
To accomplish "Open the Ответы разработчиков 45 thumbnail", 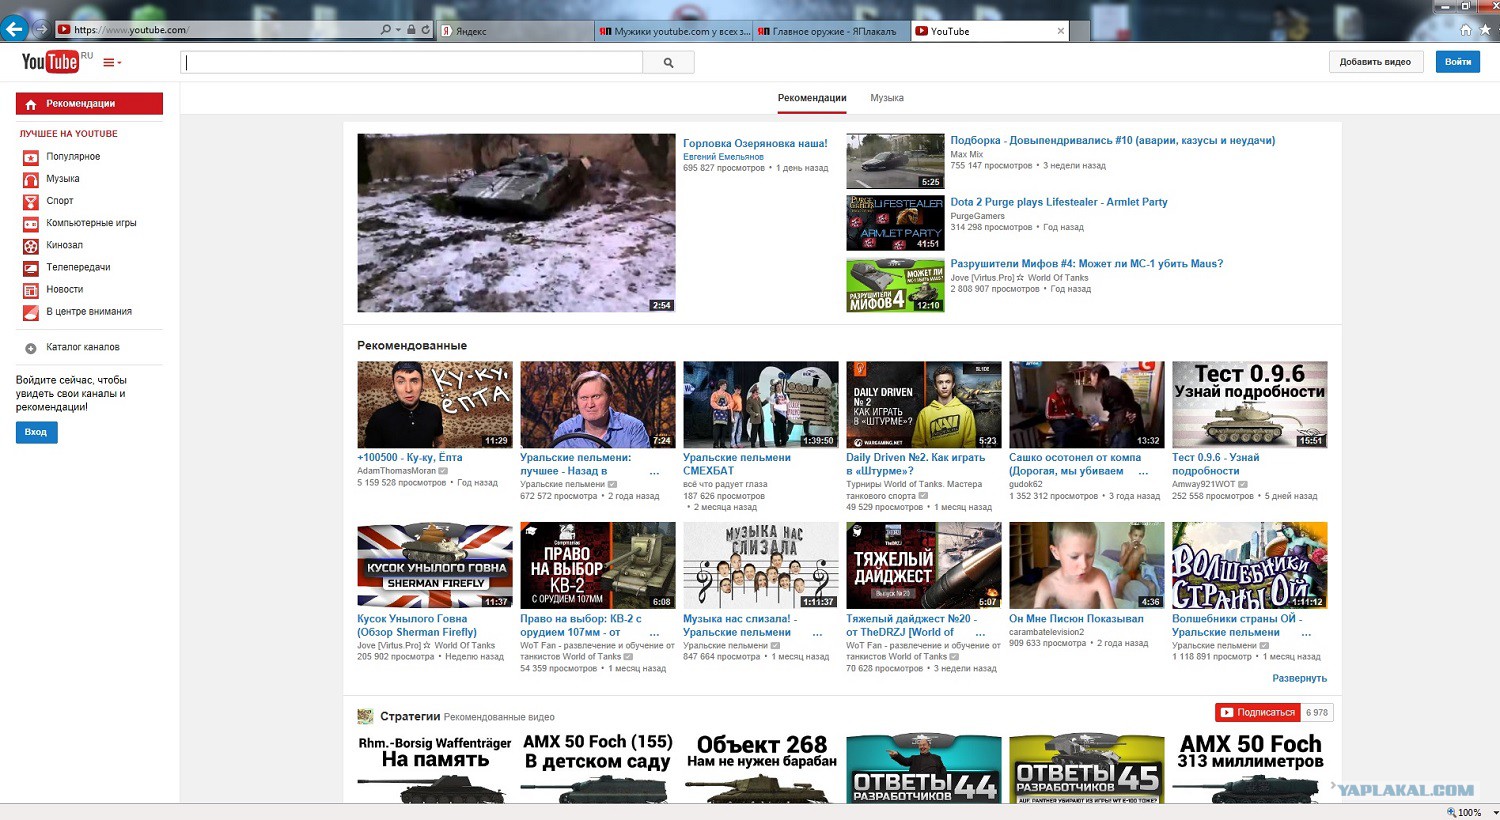I will pyautogui.click(x=1087, y=768).
